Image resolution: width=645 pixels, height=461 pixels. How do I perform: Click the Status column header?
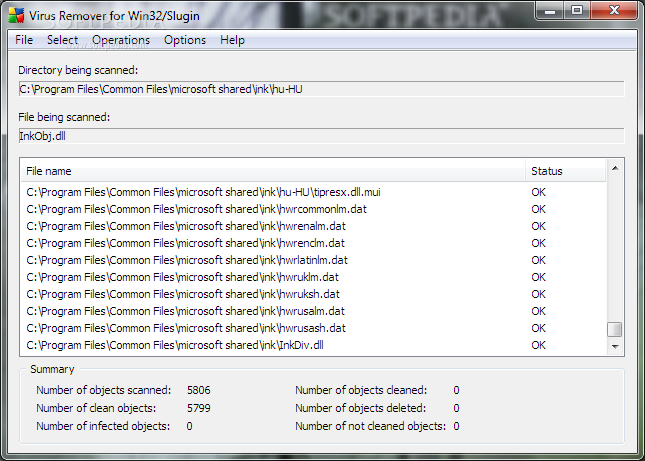point(566,171)
